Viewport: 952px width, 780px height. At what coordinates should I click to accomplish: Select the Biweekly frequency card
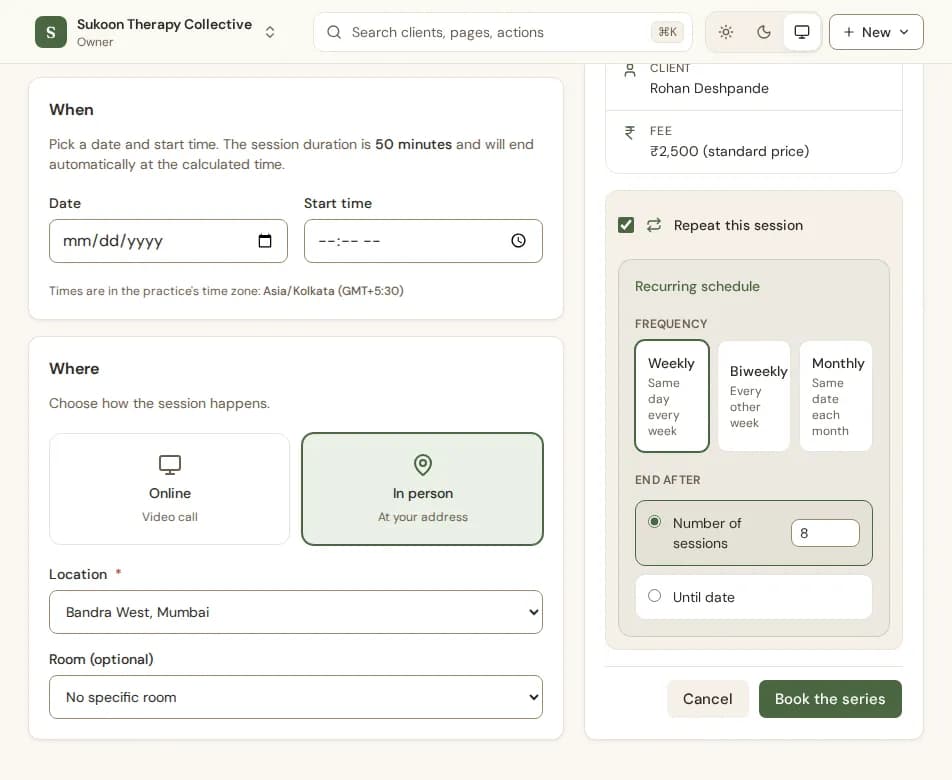tap(754, 396)
